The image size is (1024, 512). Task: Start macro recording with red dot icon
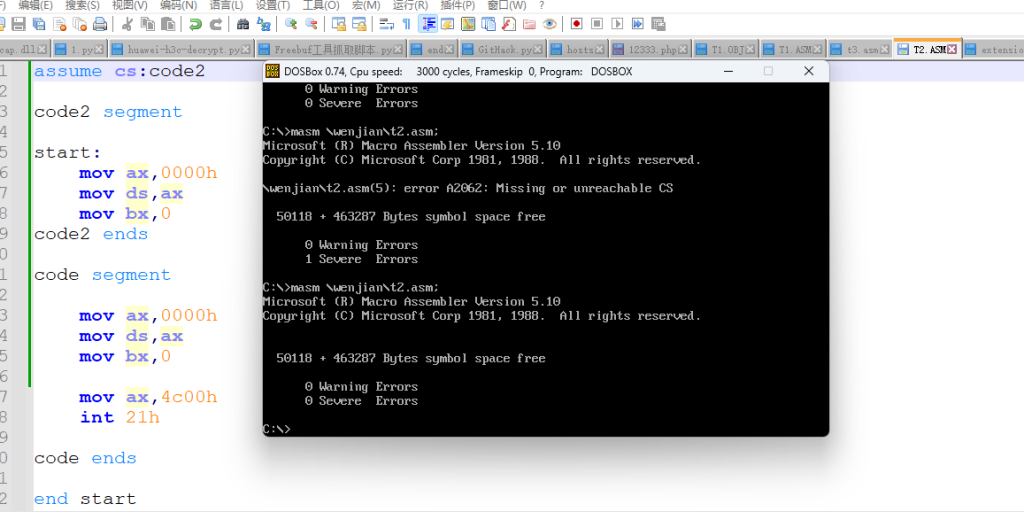(576, 23)
